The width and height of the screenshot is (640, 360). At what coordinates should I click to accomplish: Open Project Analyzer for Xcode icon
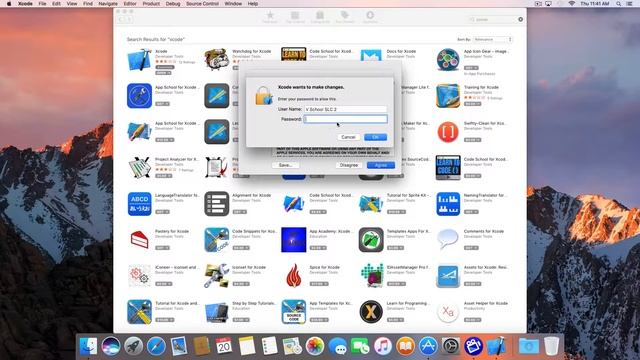point(139,167)
